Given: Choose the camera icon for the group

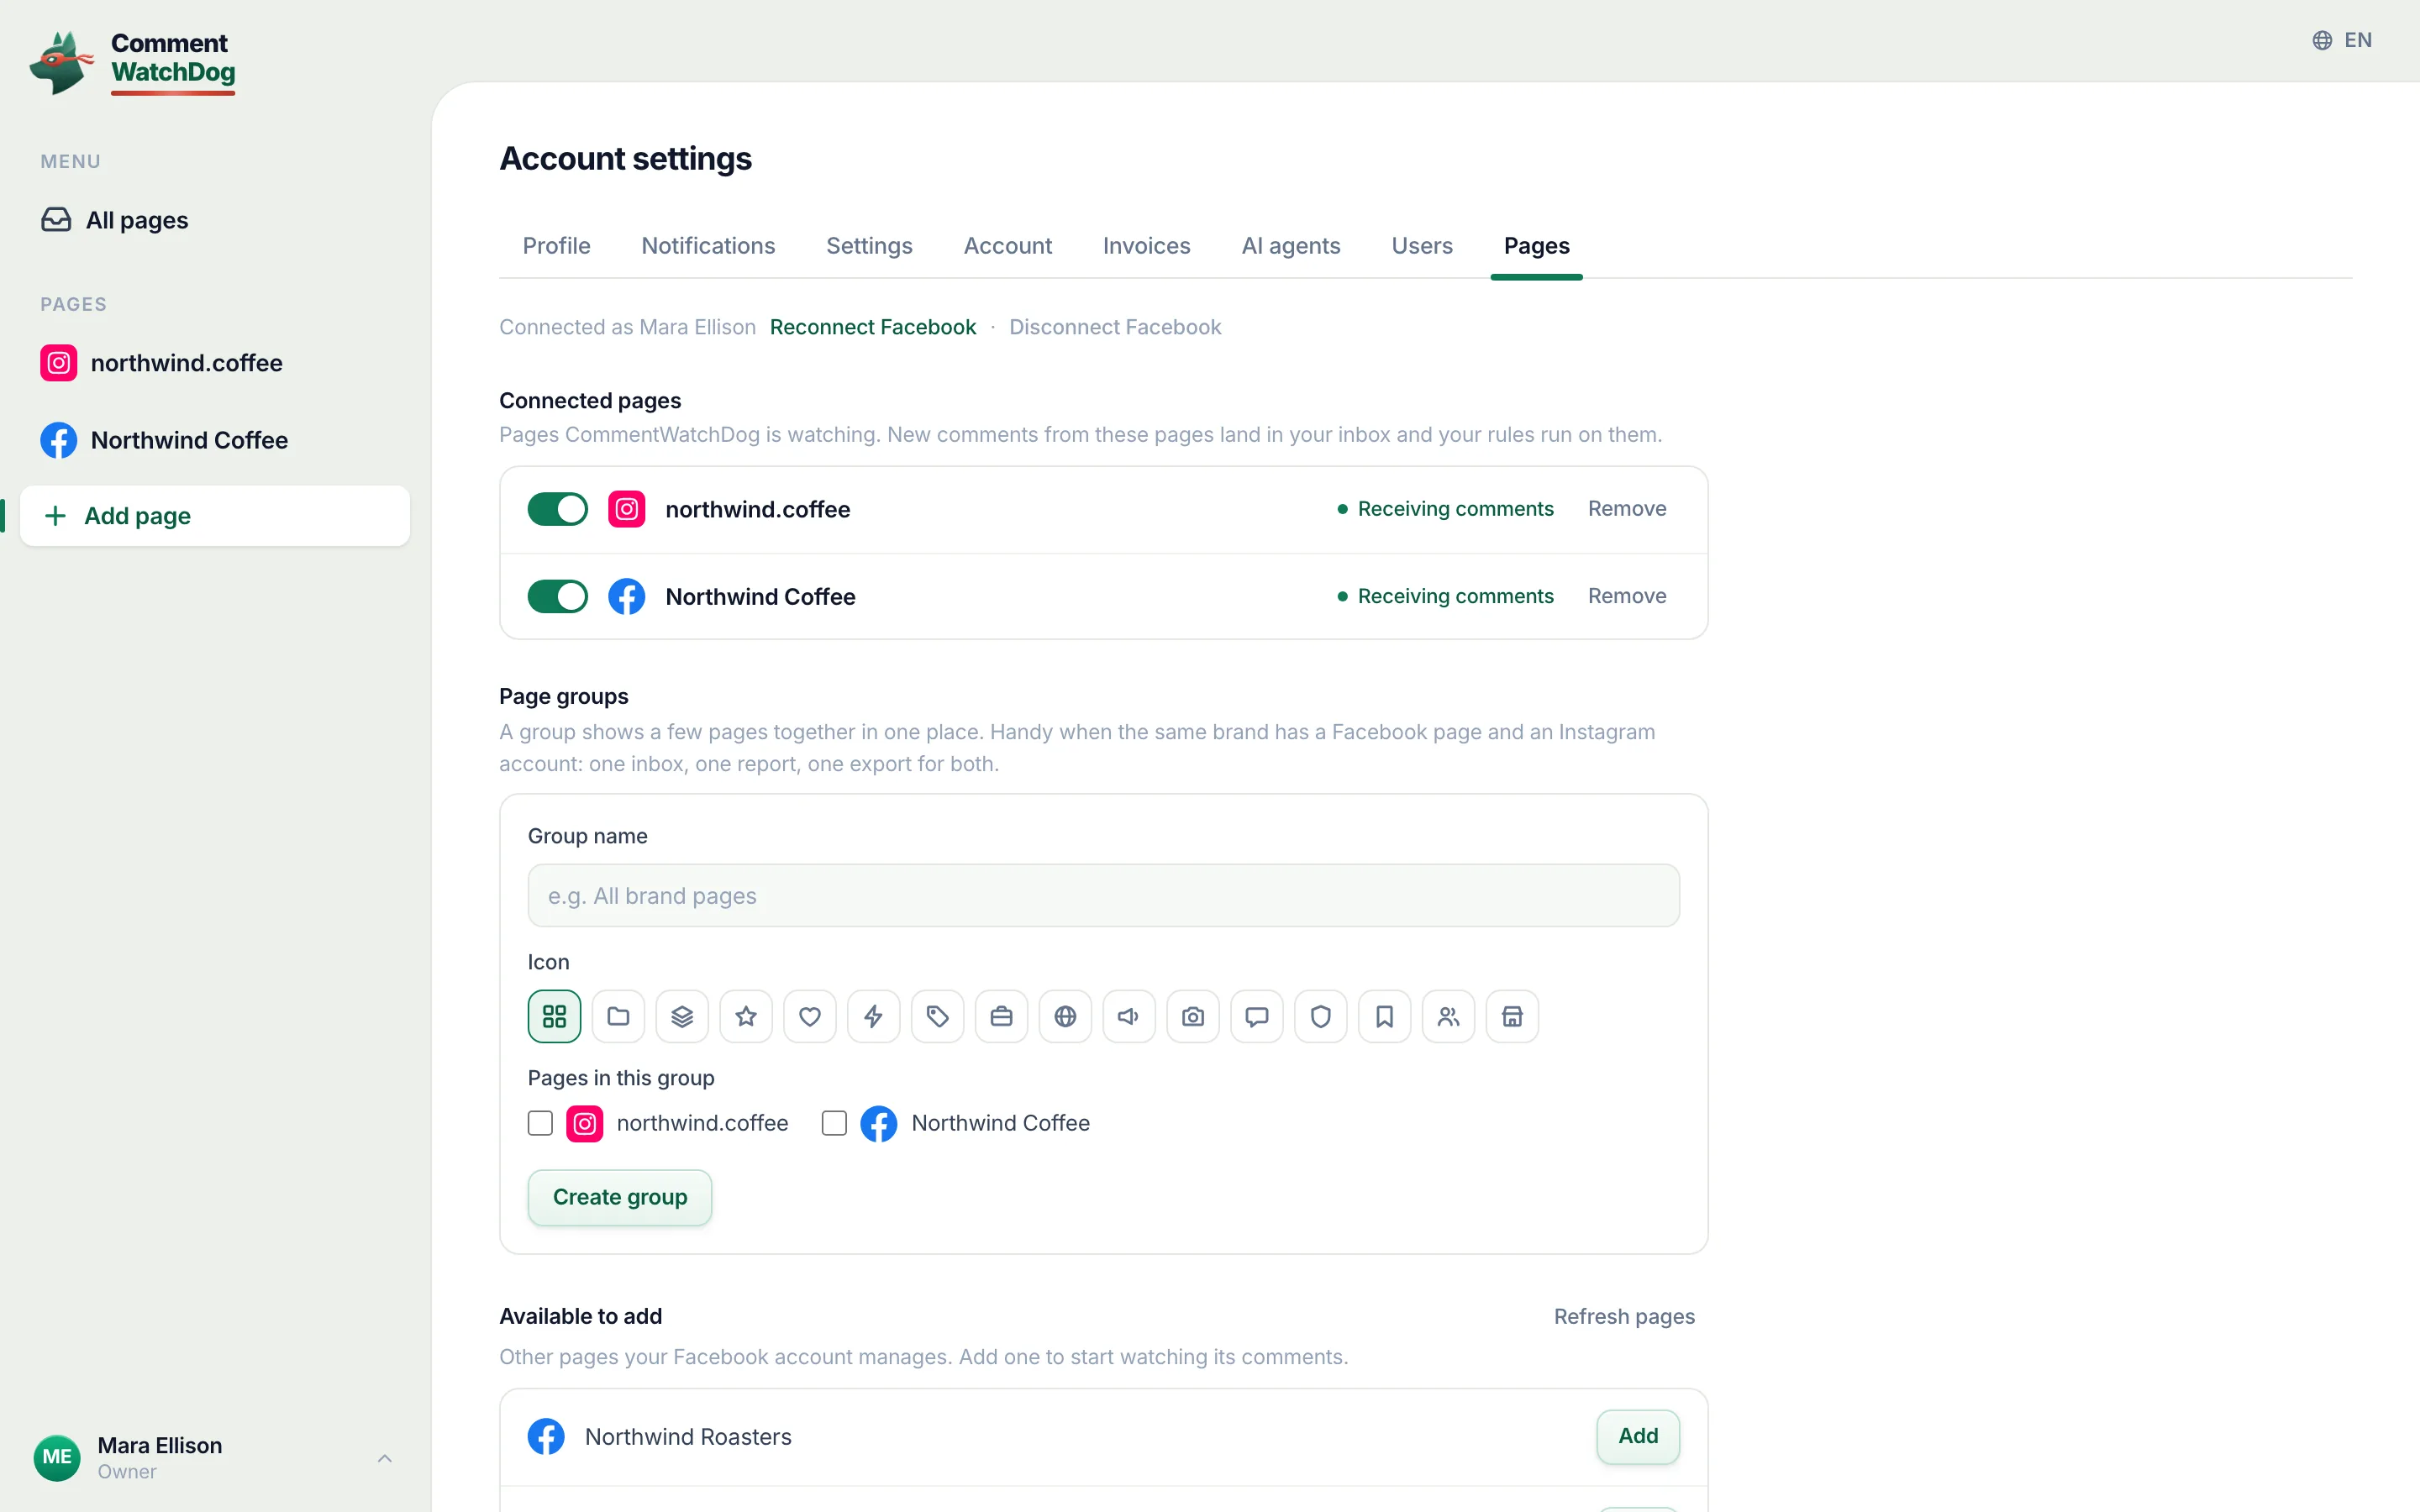Looking at the screenshot, I should coord(1193,1016).
